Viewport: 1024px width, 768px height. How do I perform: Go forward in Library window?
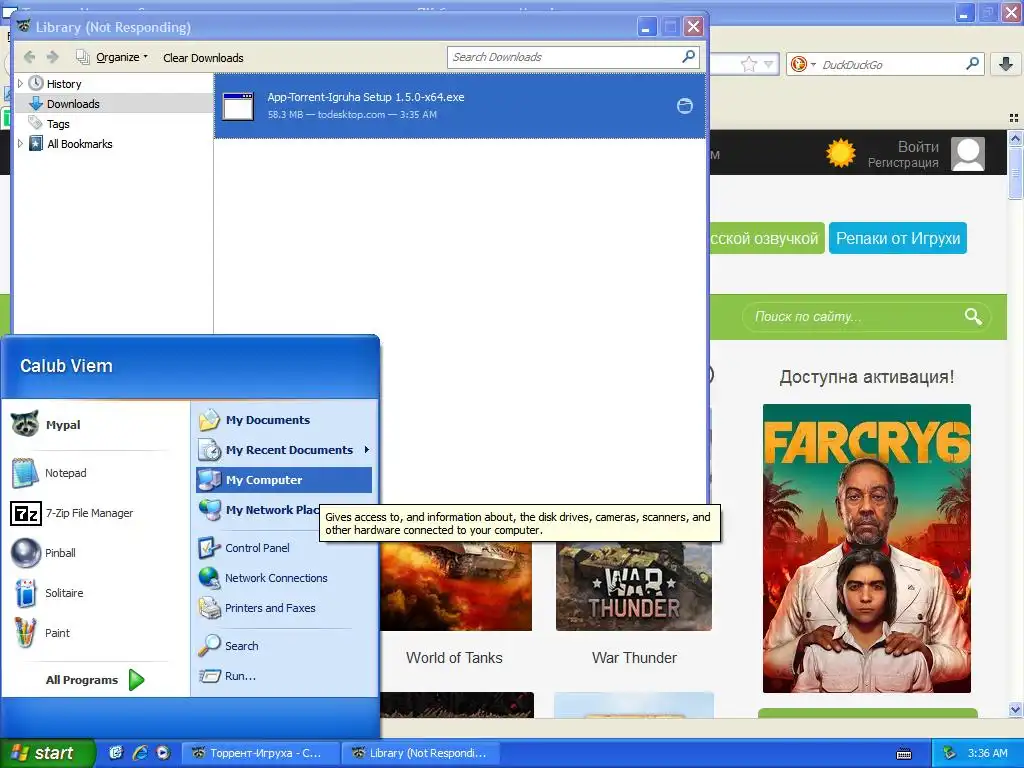coord(53,57)
